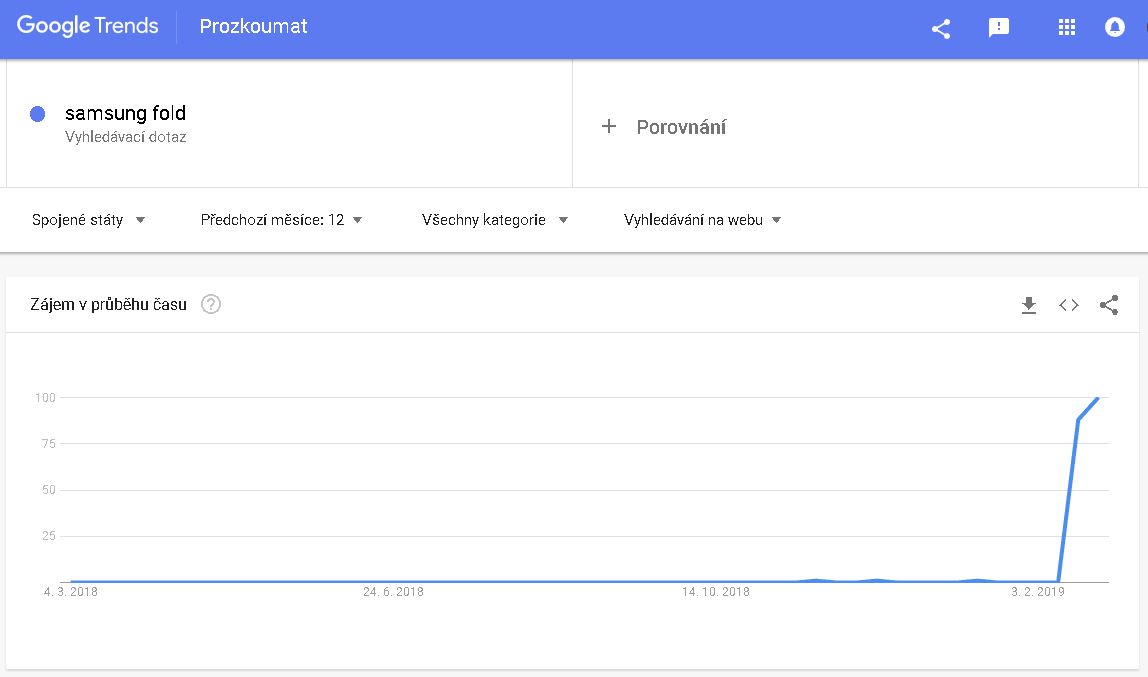This screenshot has height=677, width=1148.
Task: Open the Všechny kategorie dropdown
Action: [x=494, y=220]
